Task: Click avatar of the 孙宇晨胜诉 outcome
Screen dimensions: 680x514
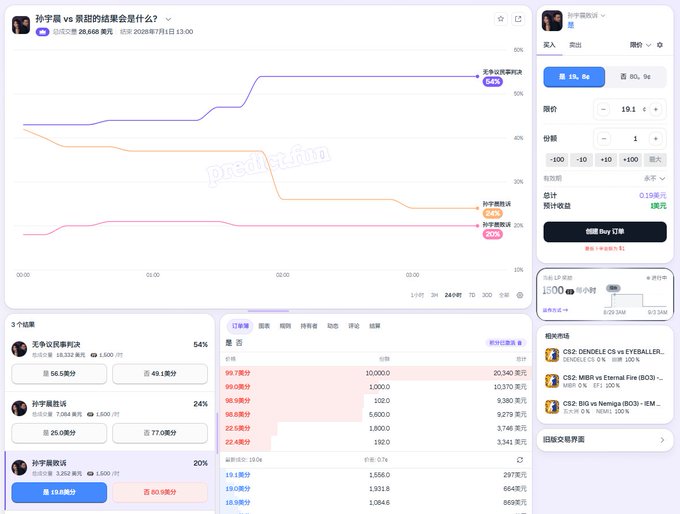Action: pyautogui.click(x=19, y=408)
